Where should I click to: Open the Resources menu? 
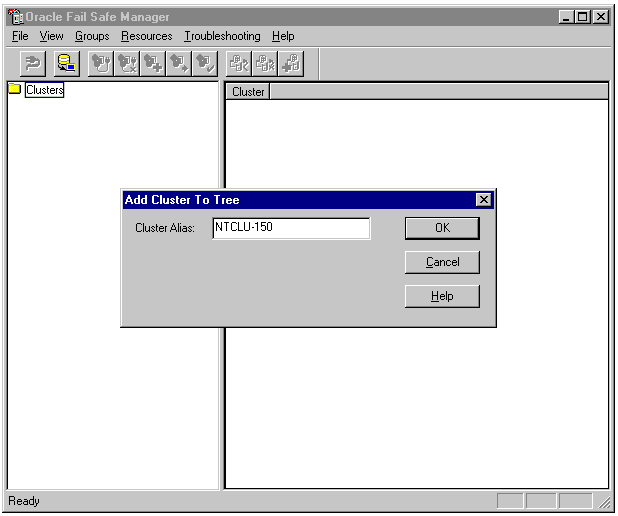coord(147,36)
